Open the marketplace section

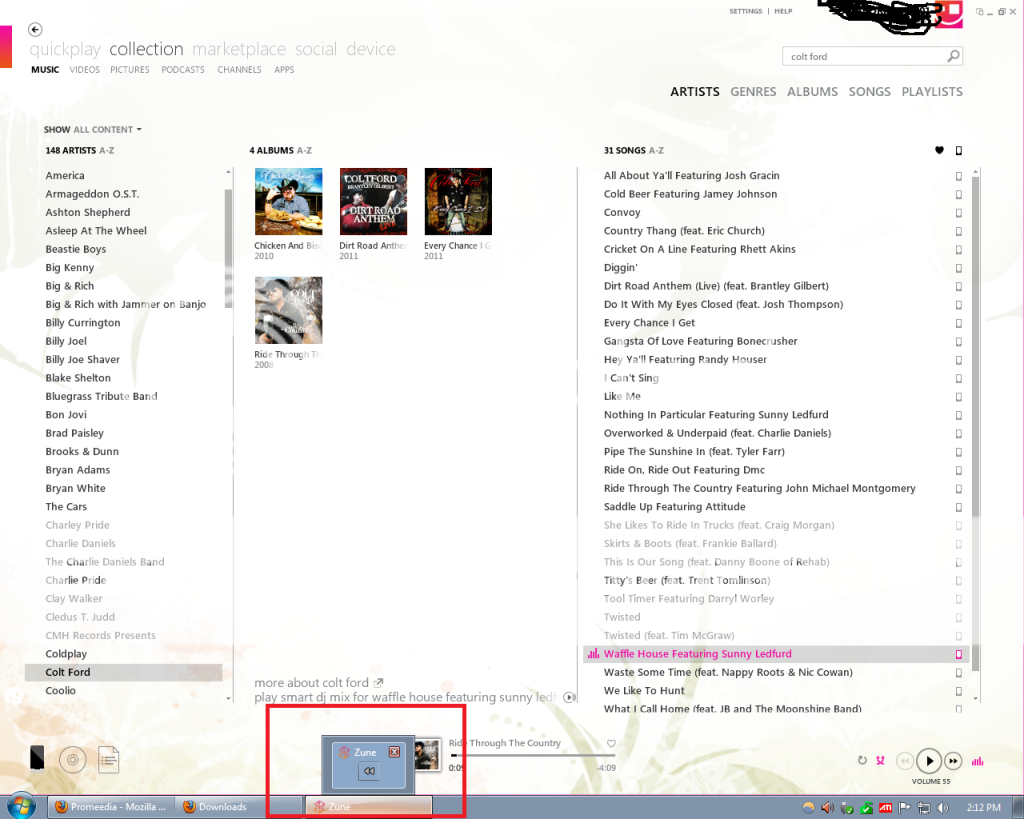[239, 49]
